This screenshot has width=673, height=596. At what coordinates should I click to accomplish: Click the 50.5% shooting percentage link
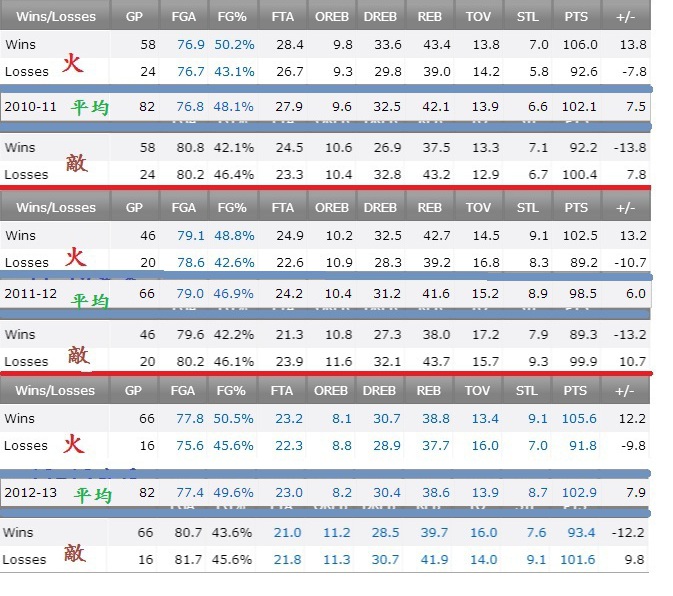(235, 418)
